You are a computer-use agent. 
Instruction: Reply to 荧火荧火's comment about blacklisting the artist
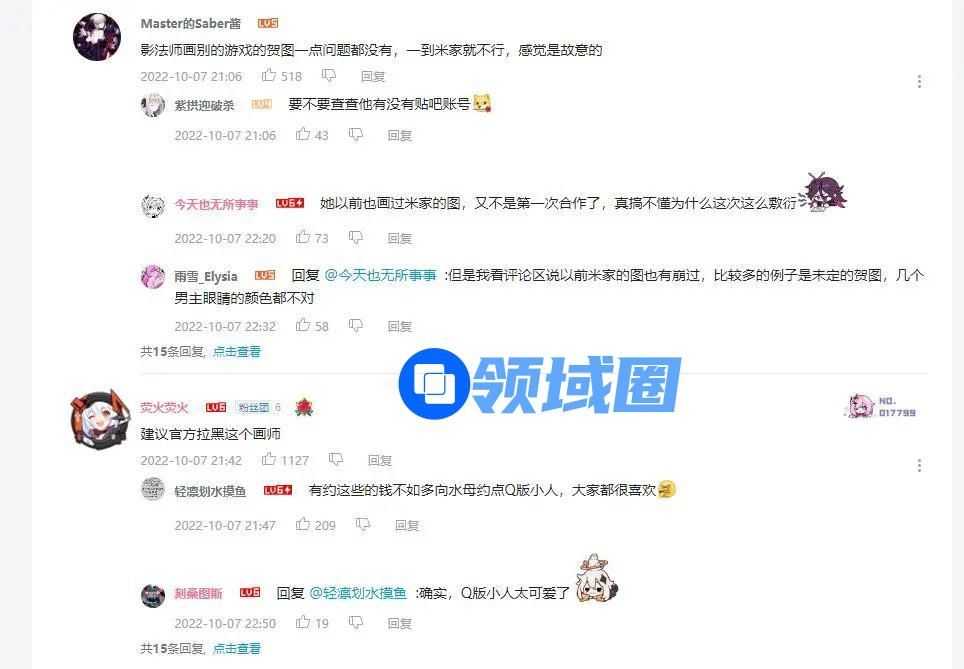(x=379, y=460)
